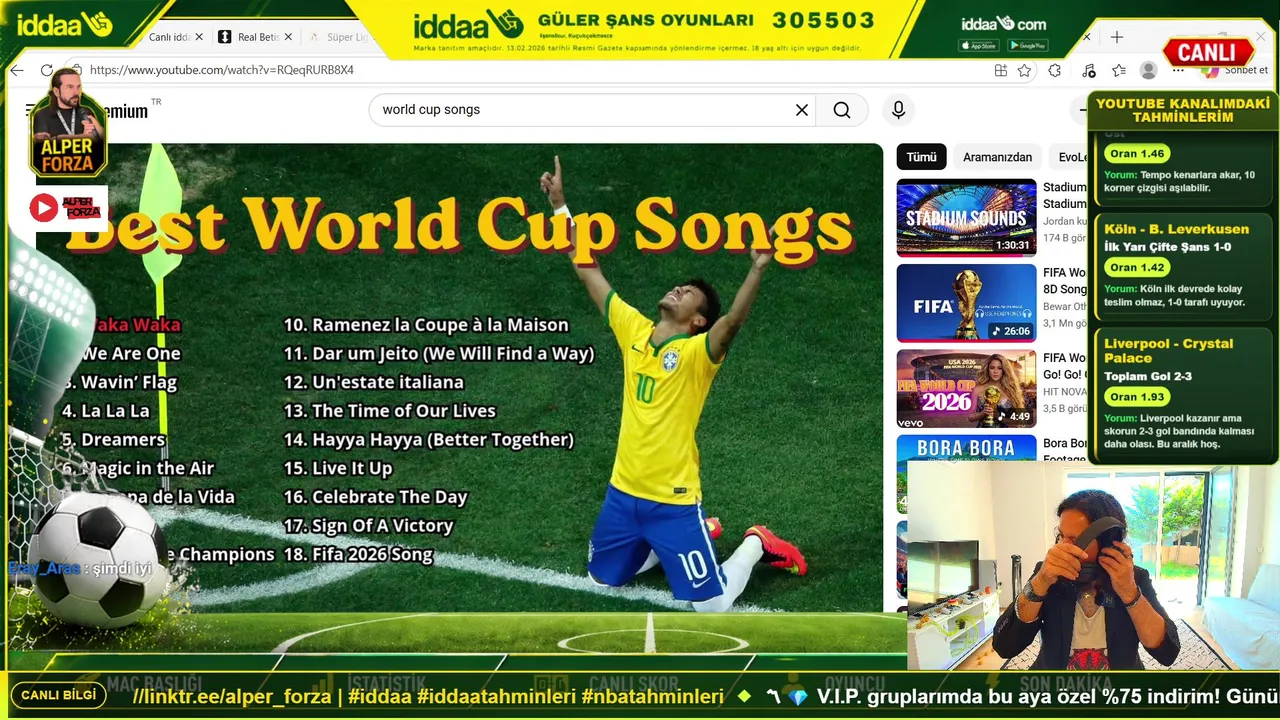
Task: Switch to the Real Betis browser tab
Action: click(x=258, y=37)
